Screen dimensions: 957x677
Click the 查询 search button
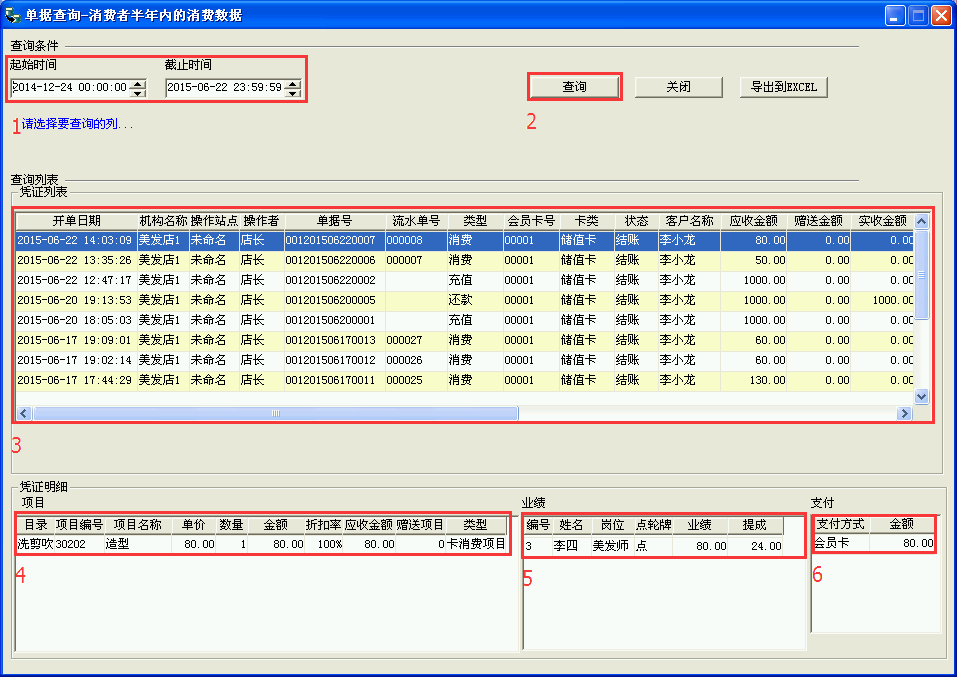574,87
